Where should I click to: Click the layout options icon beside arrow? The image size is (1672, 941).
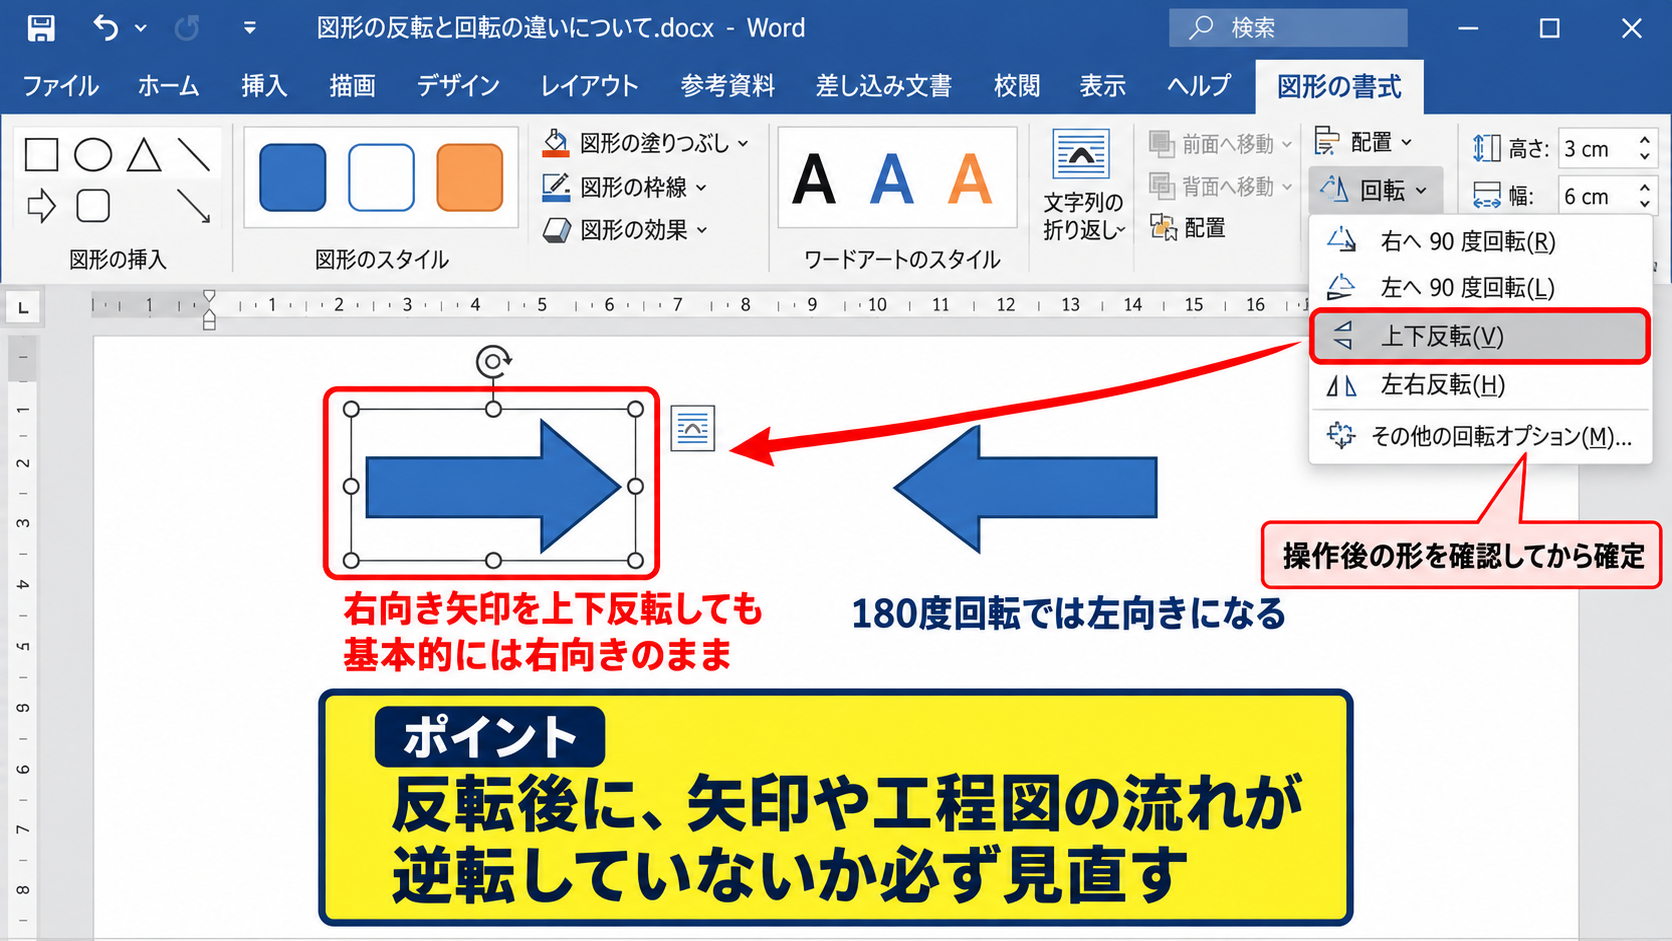693,428
